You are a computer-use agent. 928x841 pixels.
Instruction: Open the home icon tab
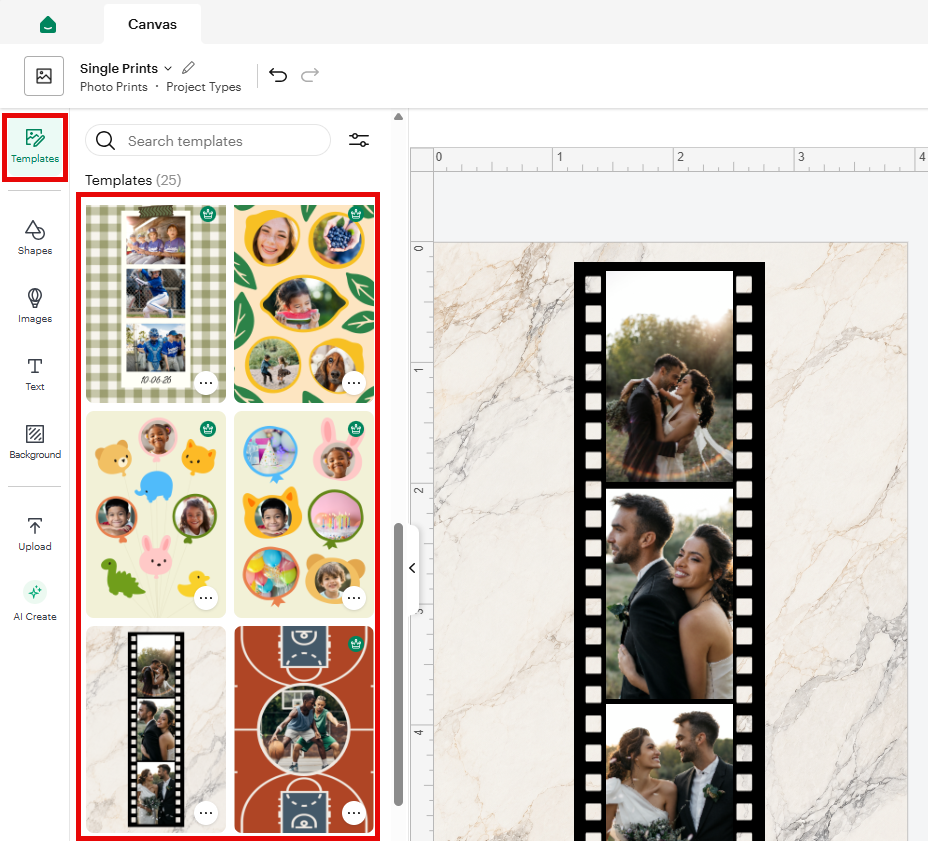48,24
